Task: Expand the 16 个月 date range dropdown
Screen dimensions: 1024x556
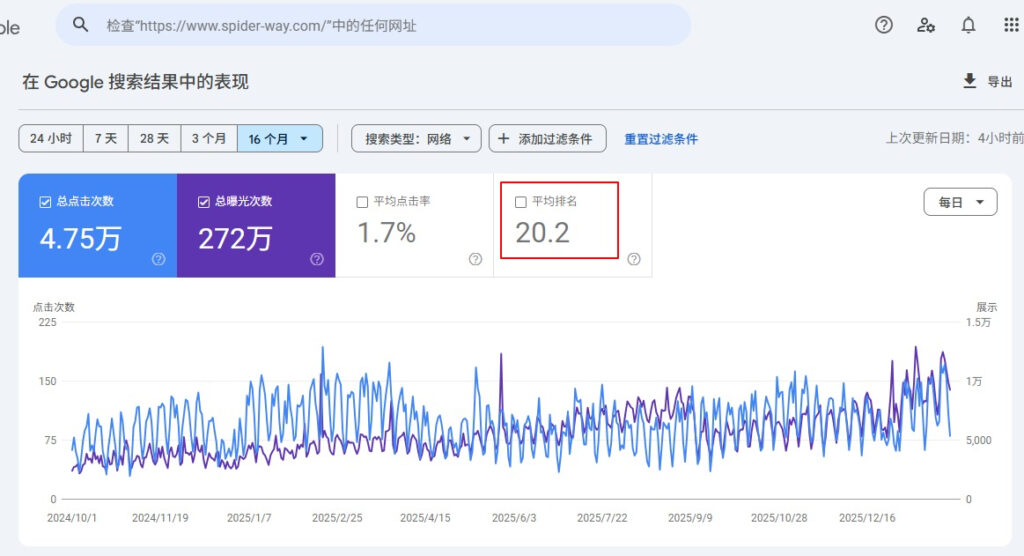Action: pos(280,139)
